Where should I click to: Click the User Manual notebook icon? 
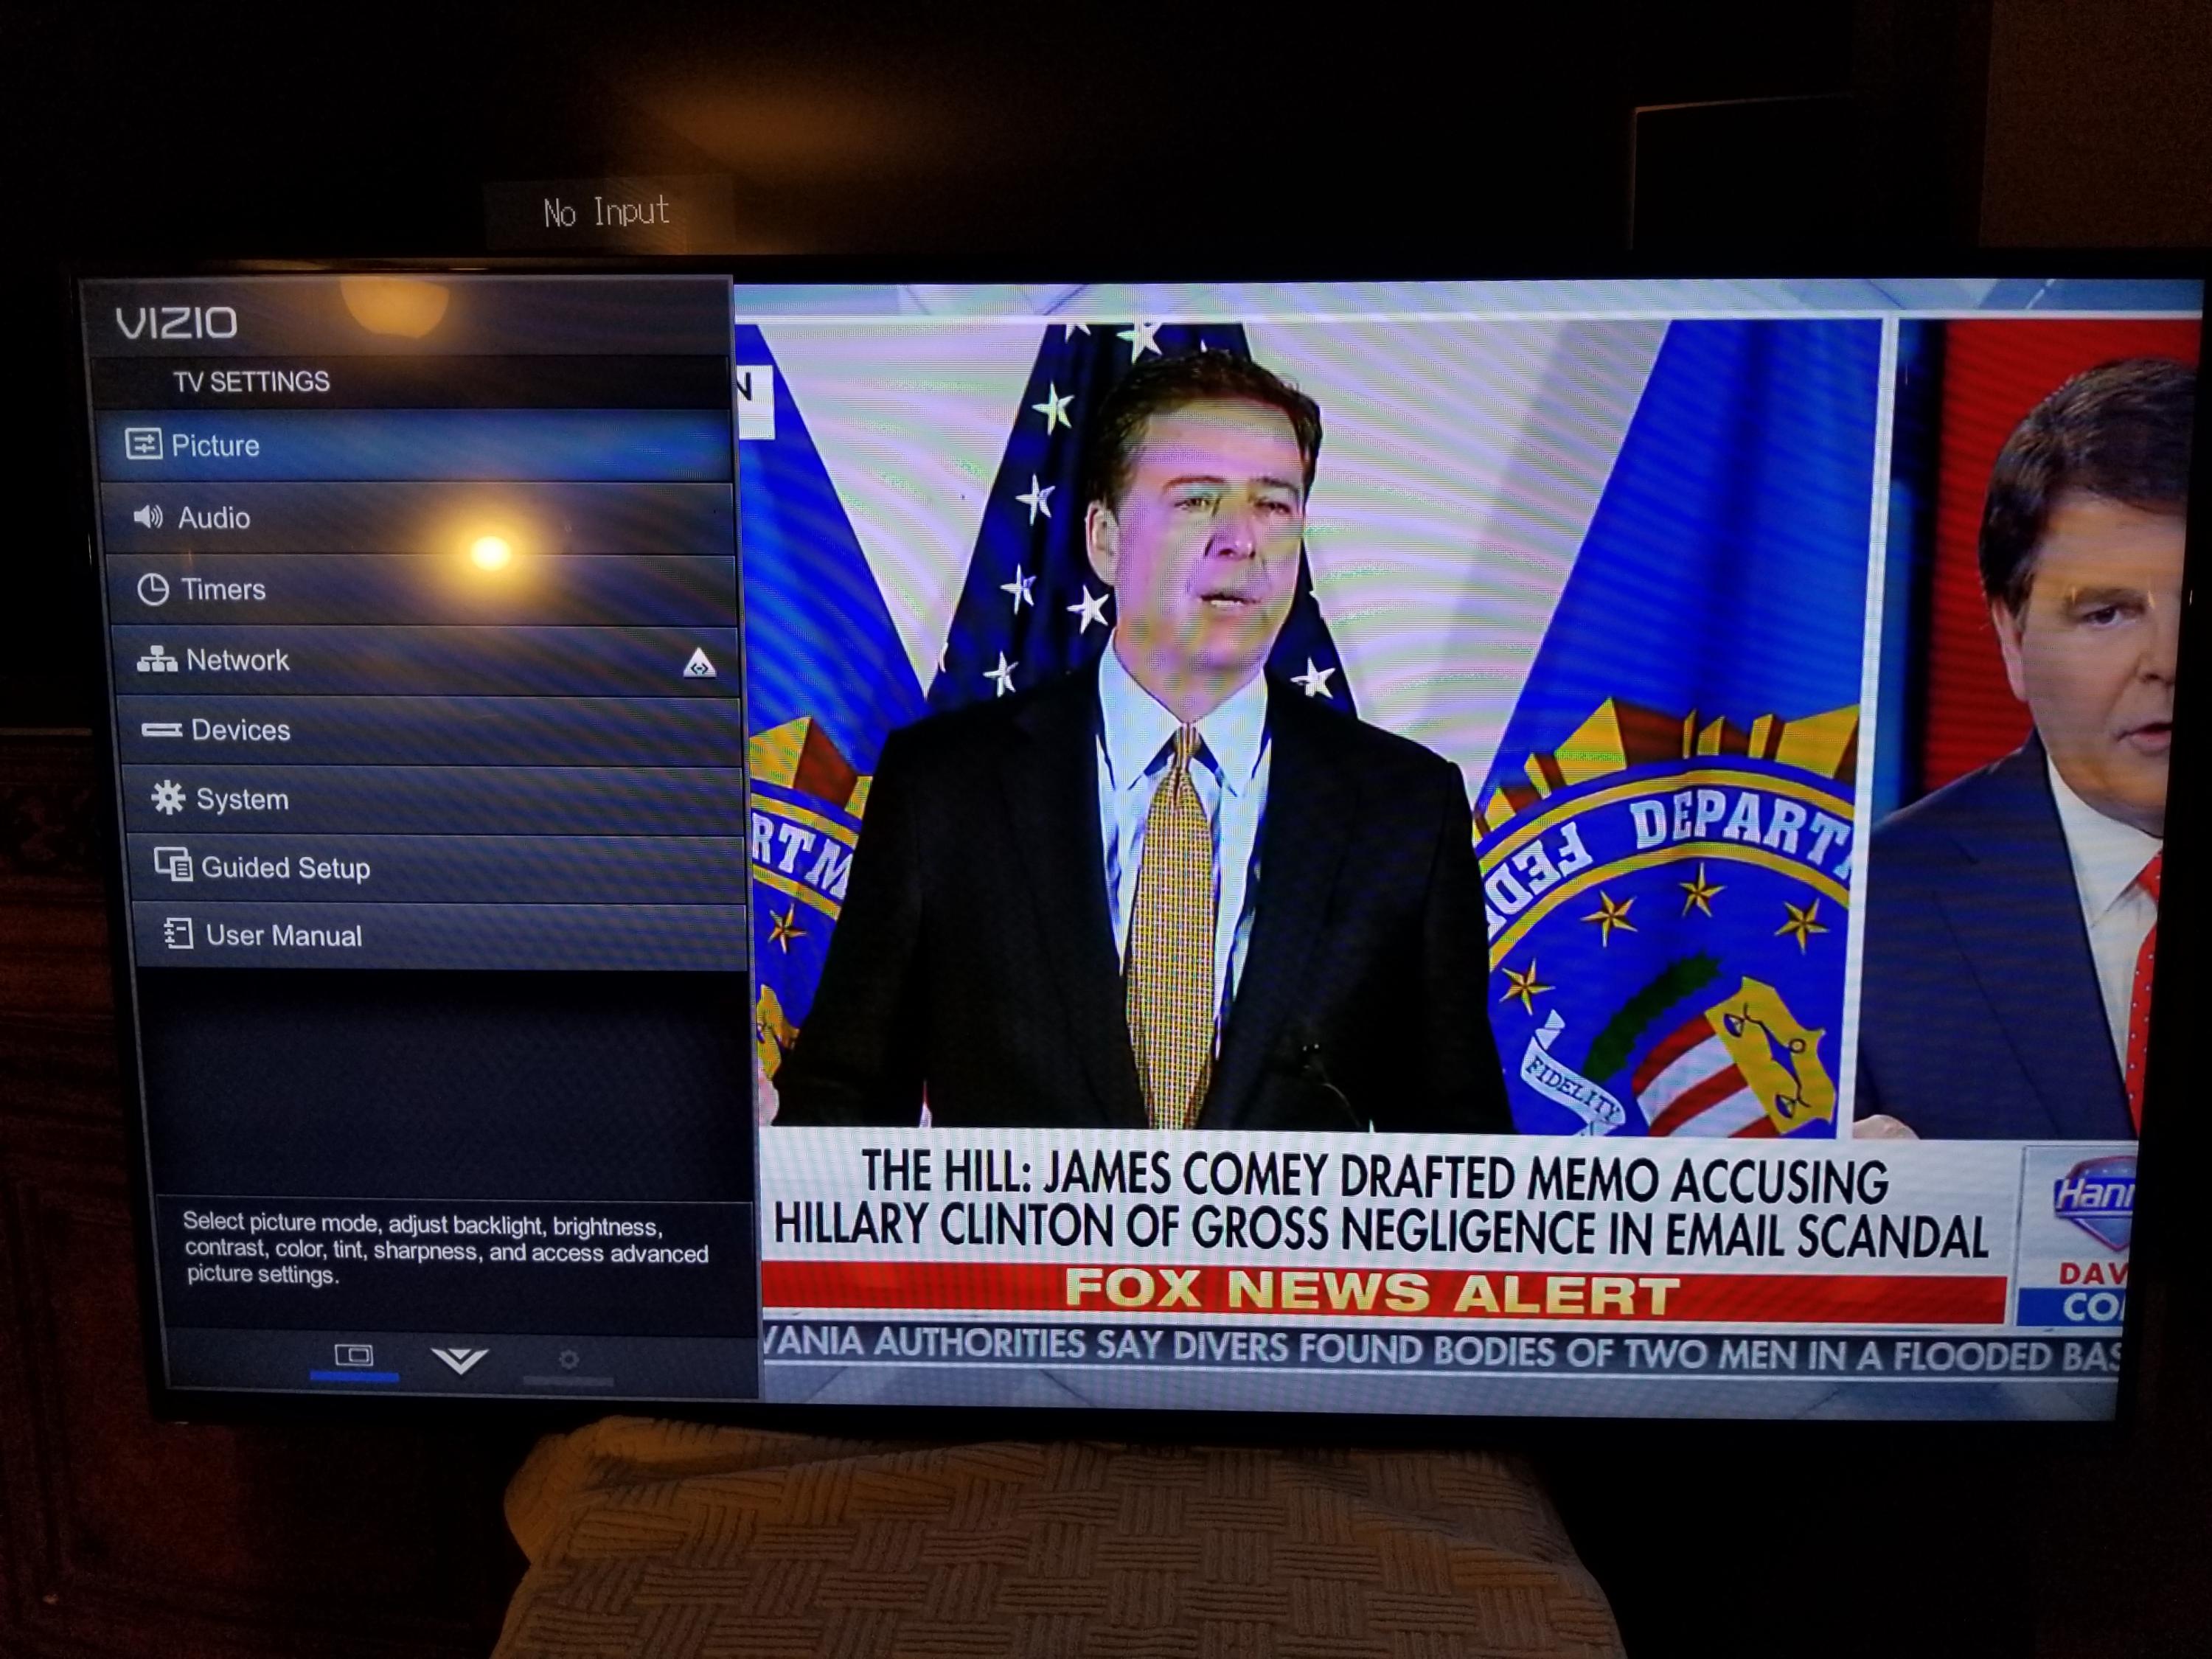tap(178, 934)
